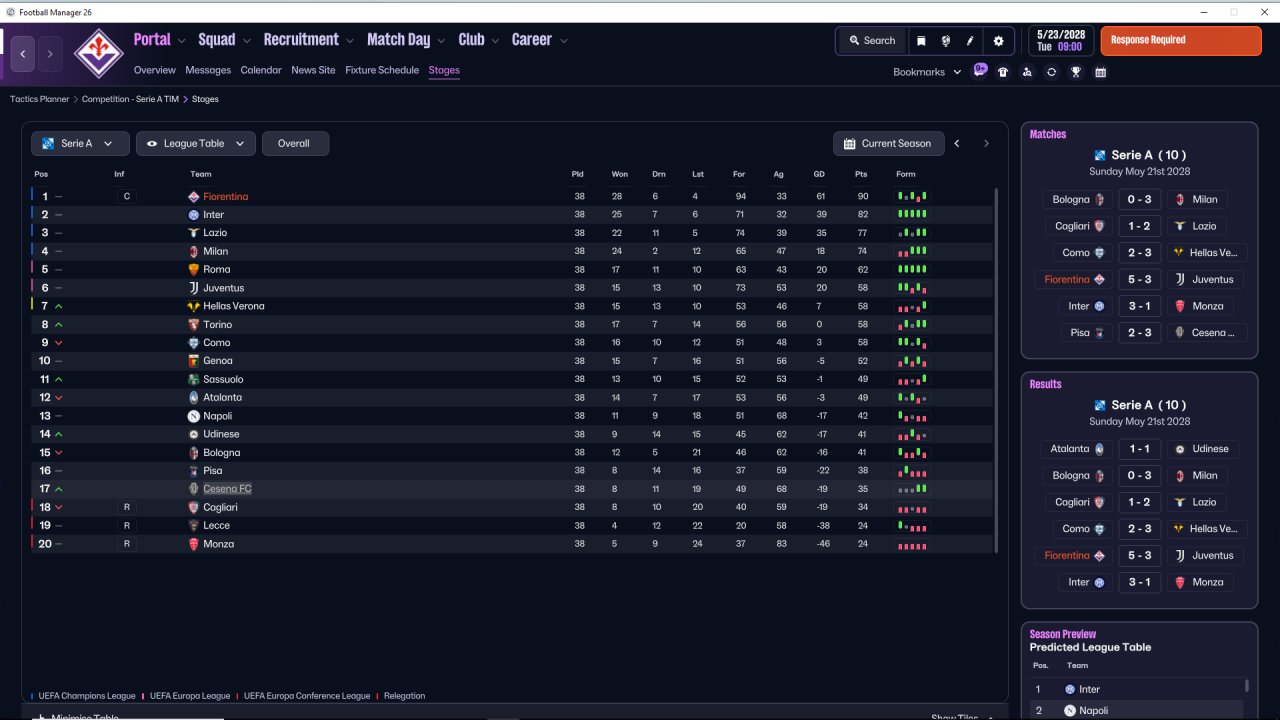This screenshot has height=720, width=1280.
Task: Click the Search button
Action: click(x=872, y=41)
